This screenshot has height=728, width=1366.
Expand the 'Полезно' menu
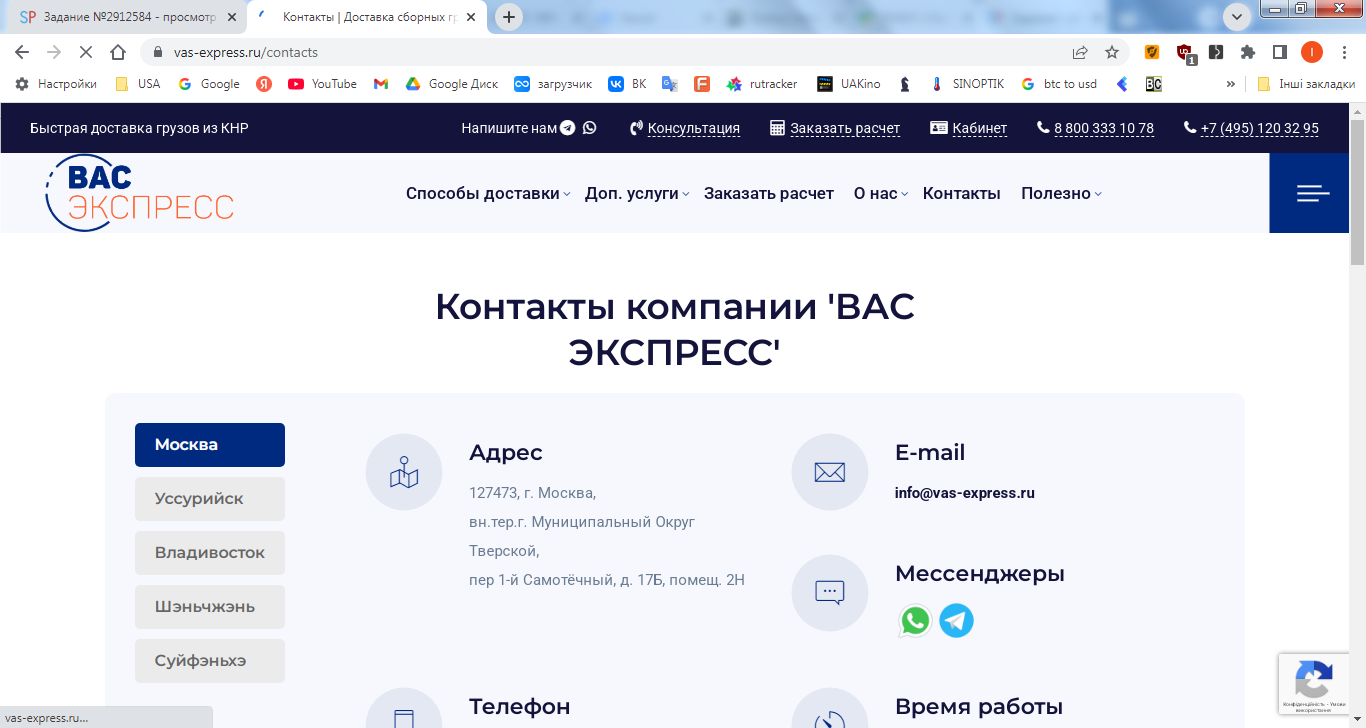tap(1061, 193)
